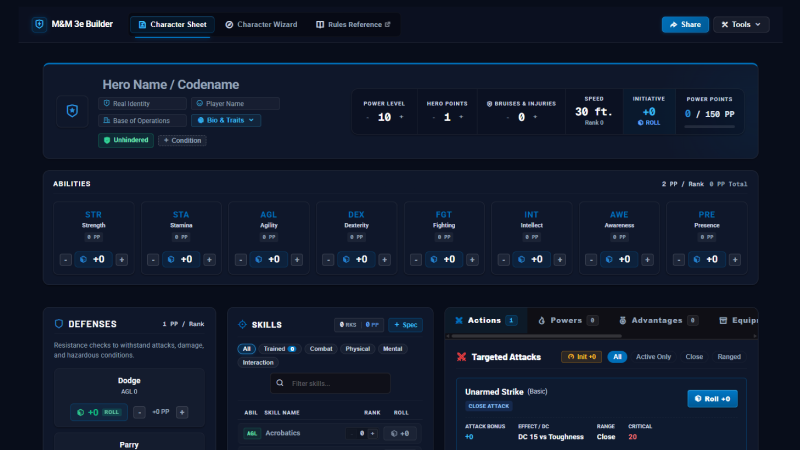Click the horizontal tabs scrollbar under Actions

[536, 336]
